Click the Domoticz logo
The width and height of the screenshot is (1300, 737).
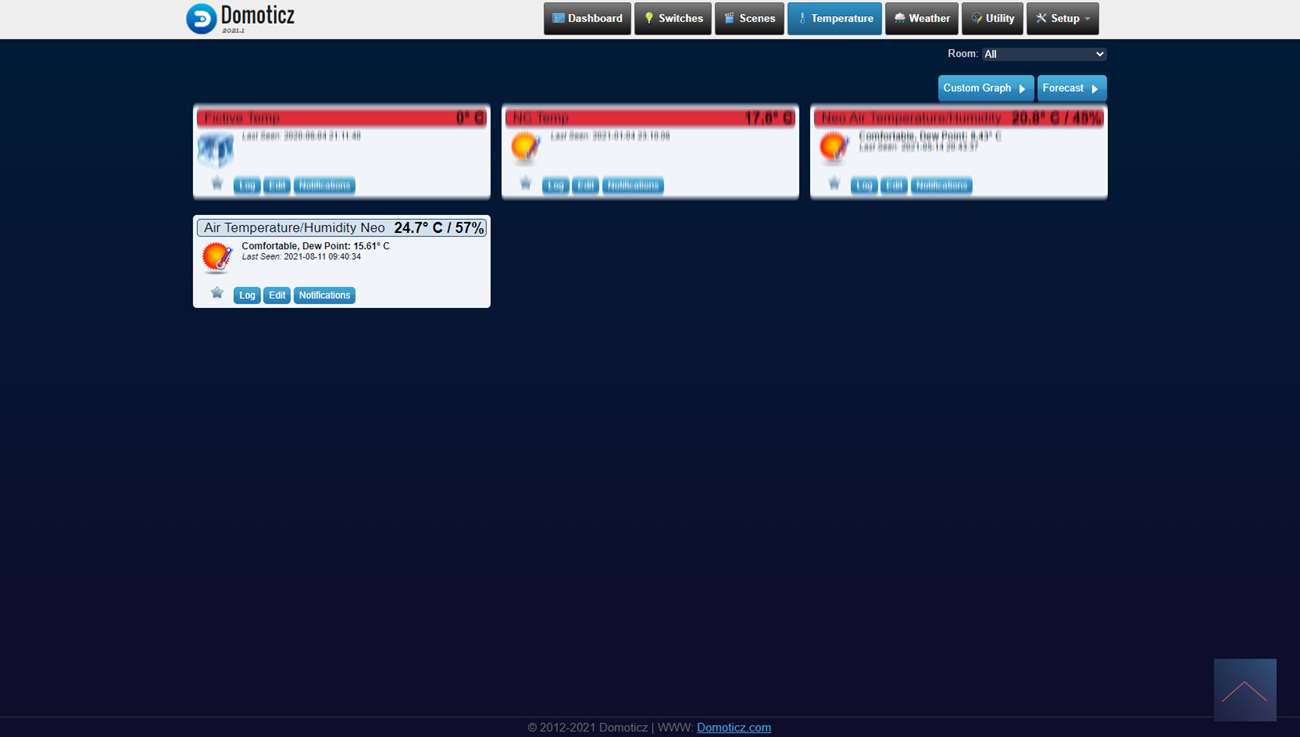click(x=241, y=18)
